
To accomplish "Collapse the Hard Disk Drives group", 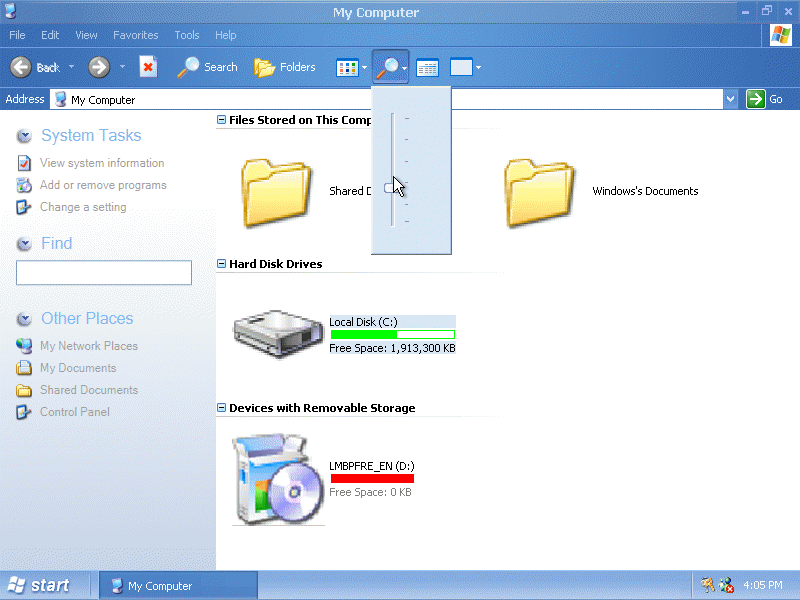I will click(x=221, y=264).
